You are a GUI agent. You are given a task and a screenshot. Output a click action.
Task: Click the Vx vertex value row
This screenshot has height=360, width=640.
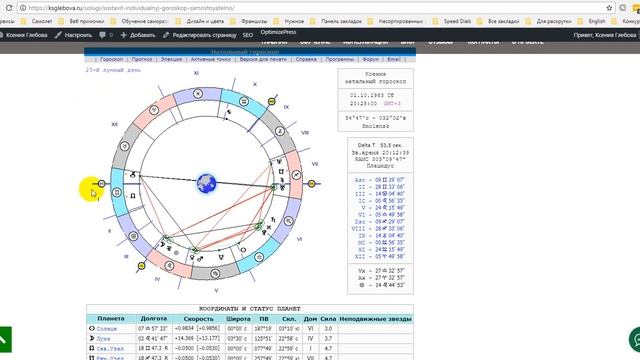(381, 271)
